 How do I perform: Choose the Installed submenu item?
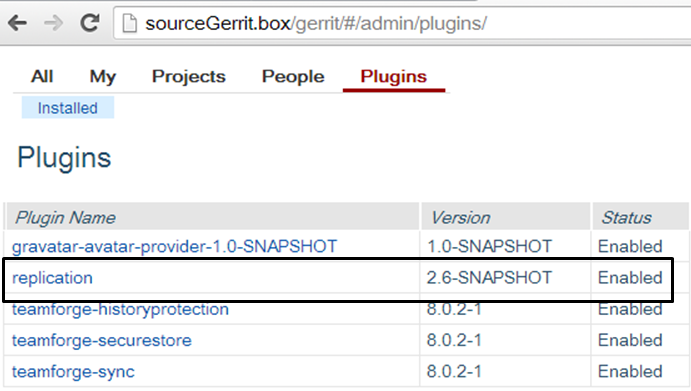point(68,108)
